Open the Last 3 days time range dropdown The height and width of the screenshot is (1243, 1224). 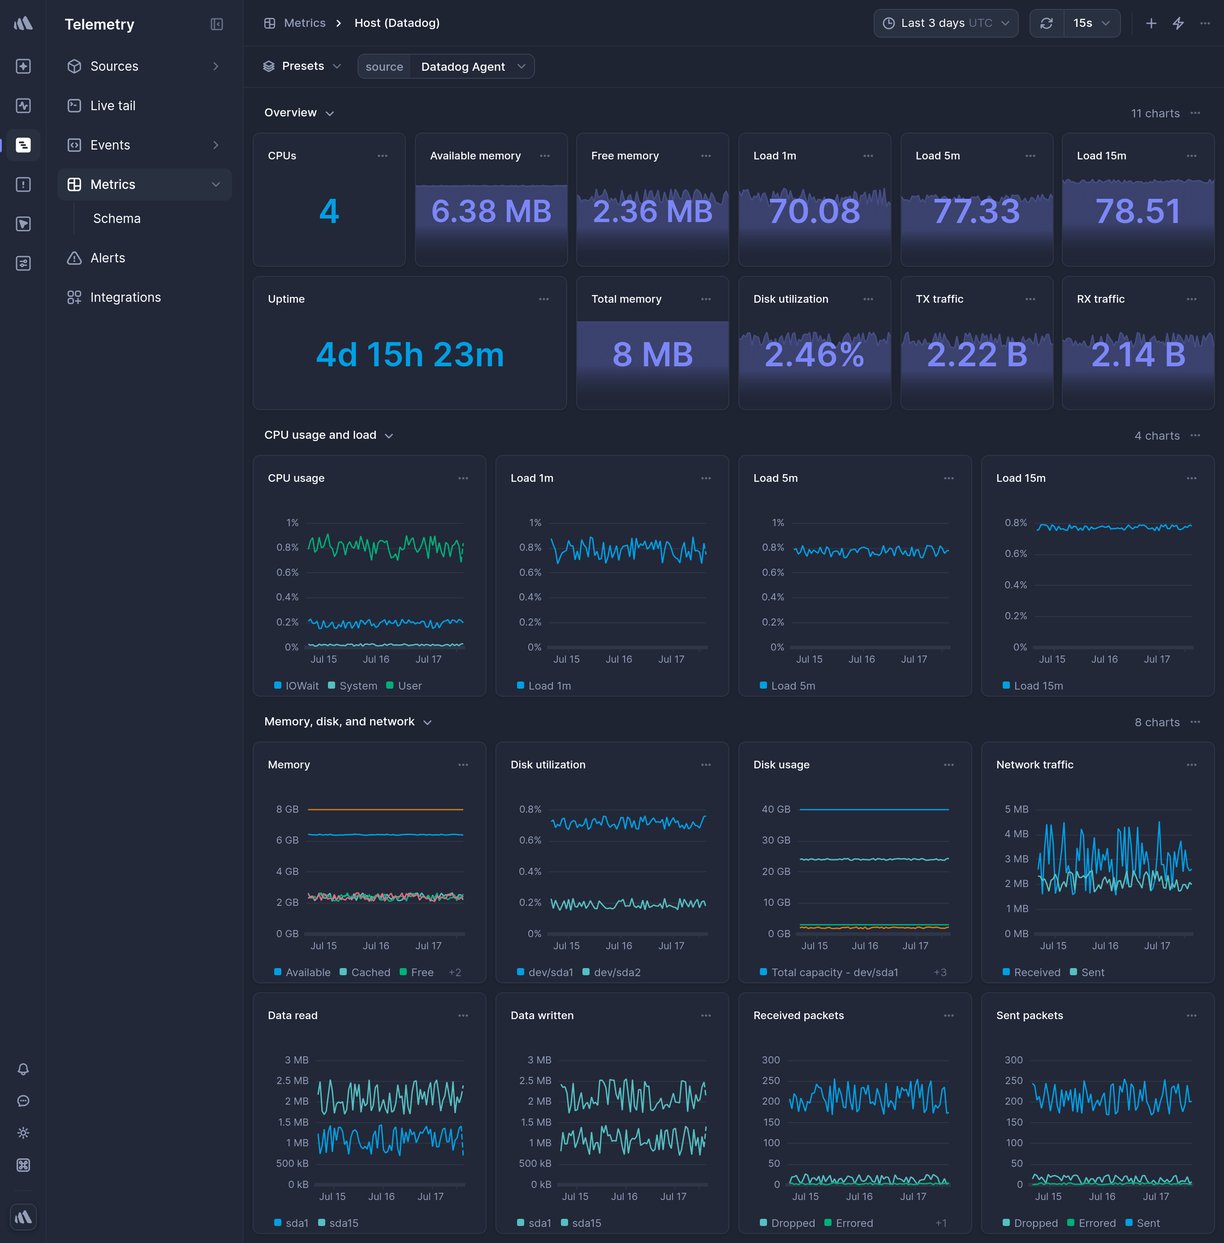click(946, 23)
